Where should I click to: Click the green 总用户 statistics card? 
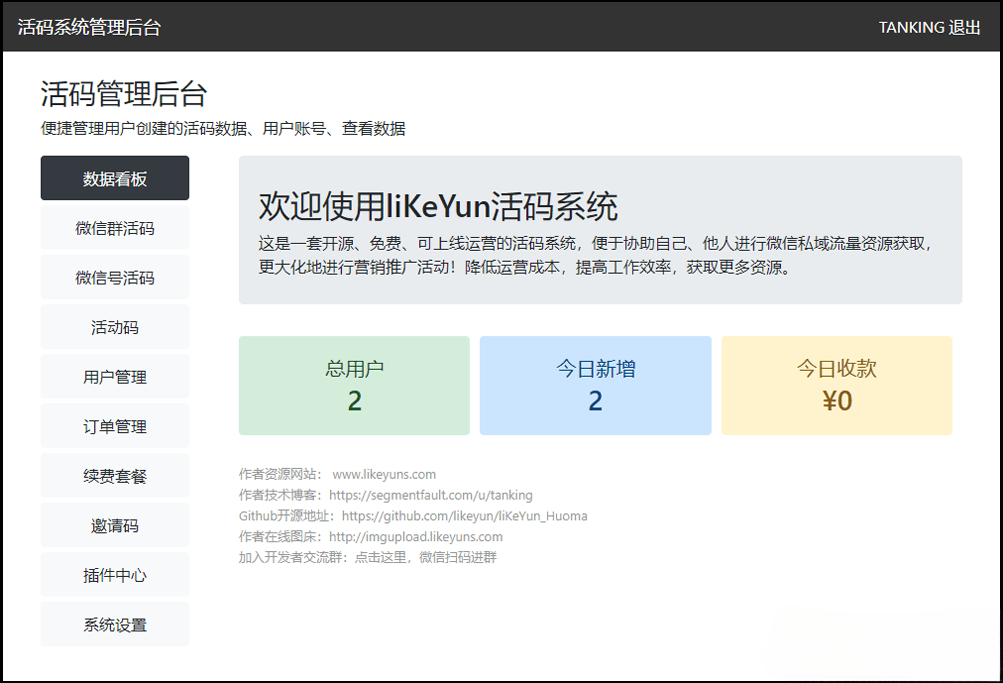[x=353, y=385]
